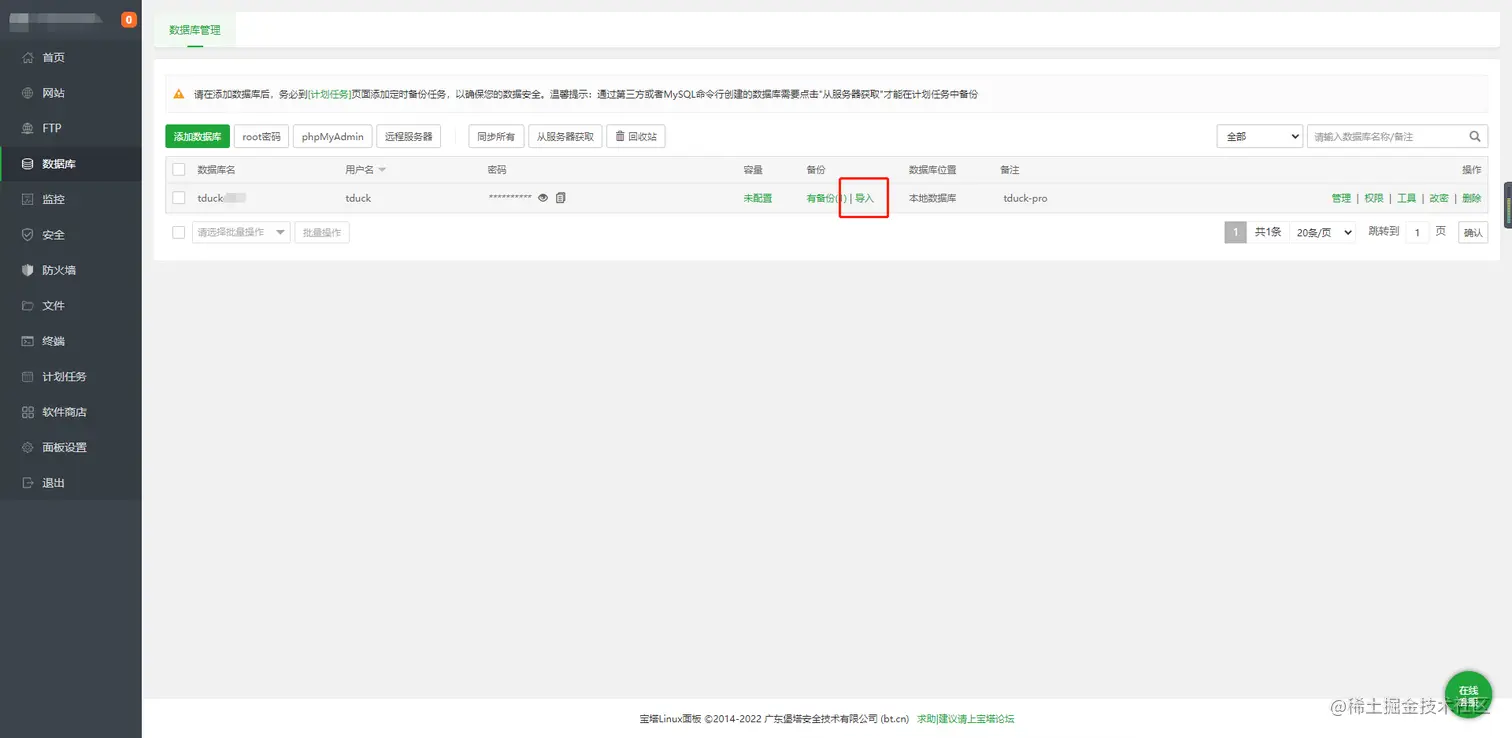Click the 计划任务 calendar icon
1512x738 pixels.
[x=28, y=377]
